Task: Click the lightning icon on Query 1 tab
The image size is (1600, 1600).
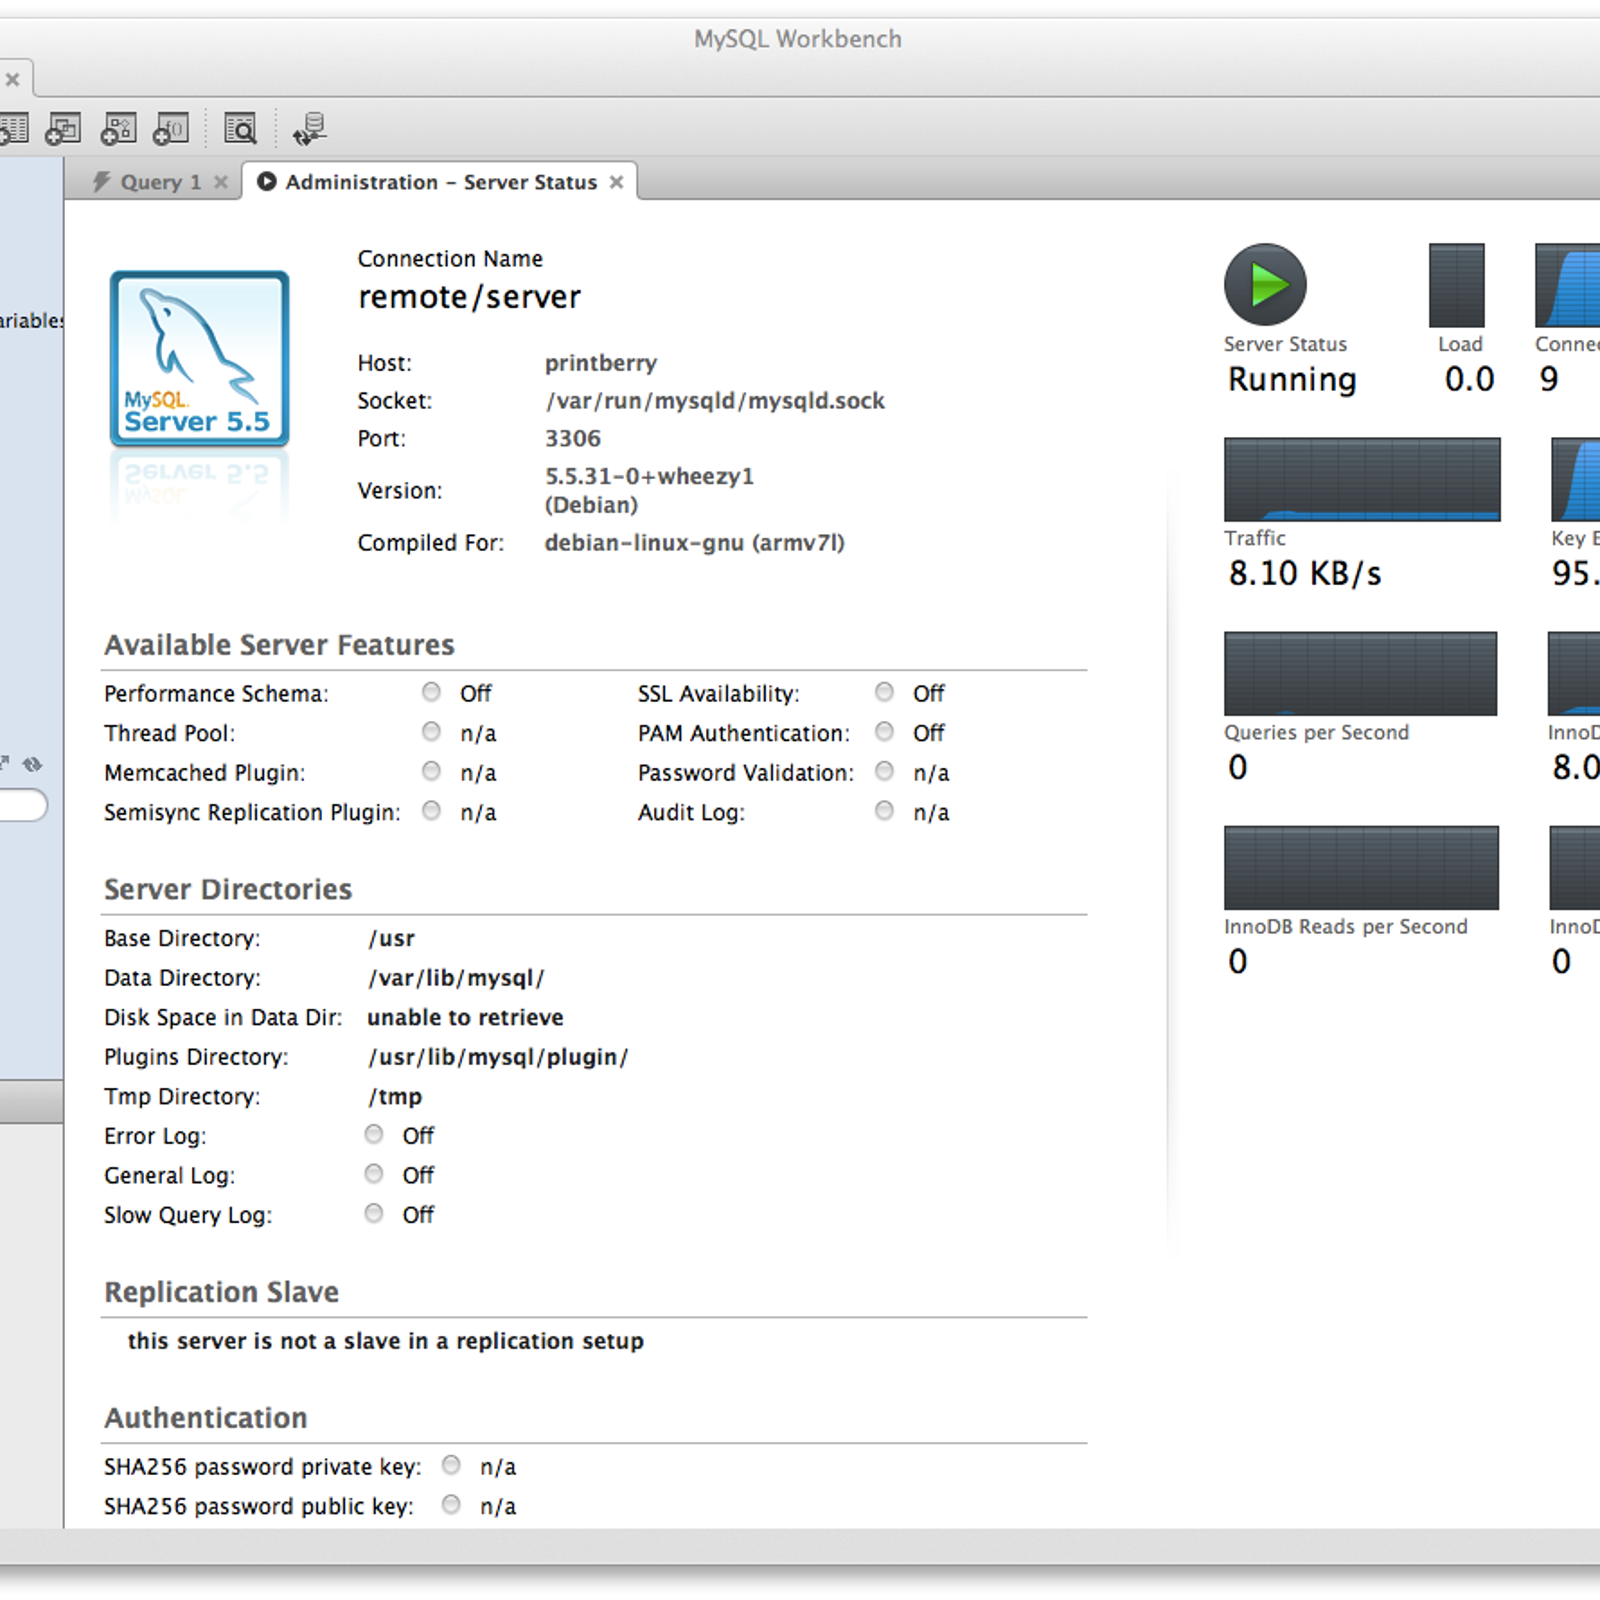Action: pyautogui.click(x=101, y=182)
